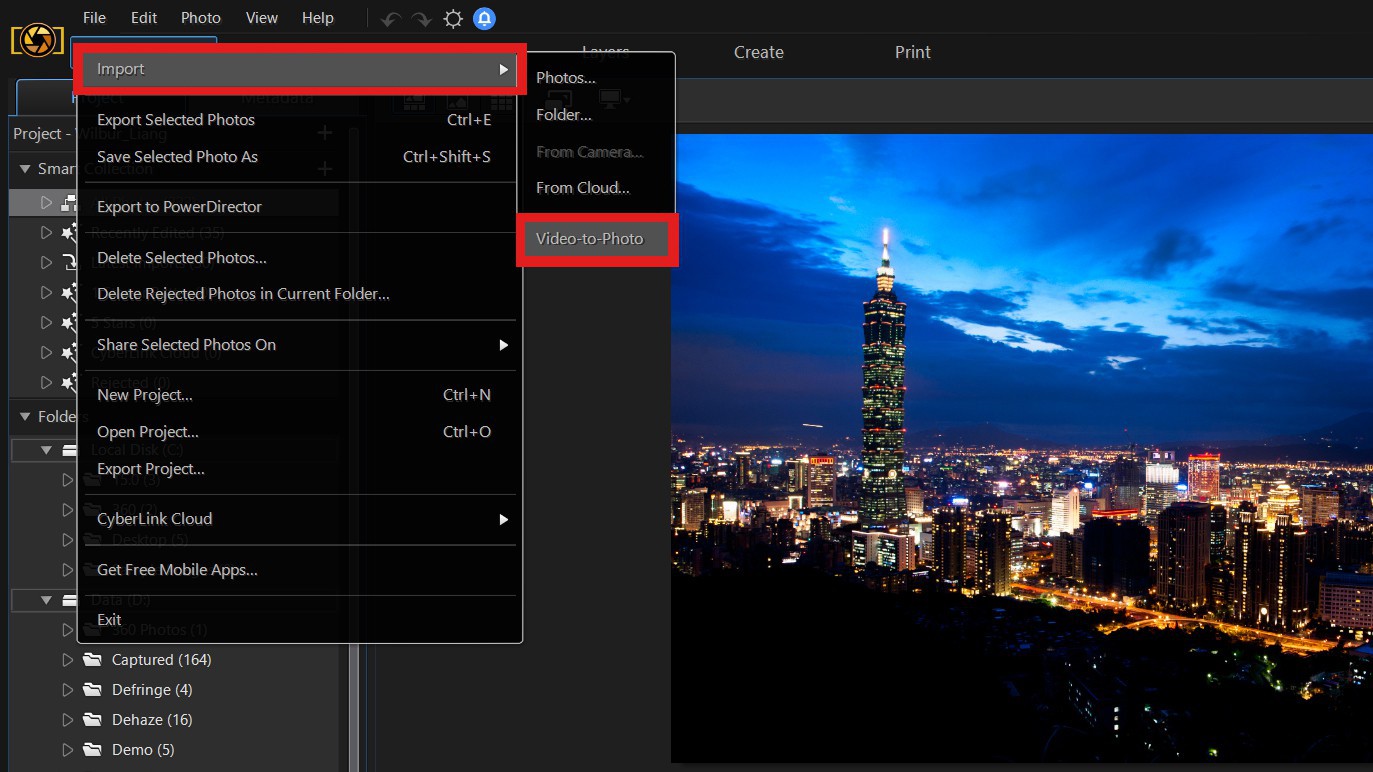Click the Captured (164) folder icon
Viewport: 1373px width, 772px height.
coord(93,660)
